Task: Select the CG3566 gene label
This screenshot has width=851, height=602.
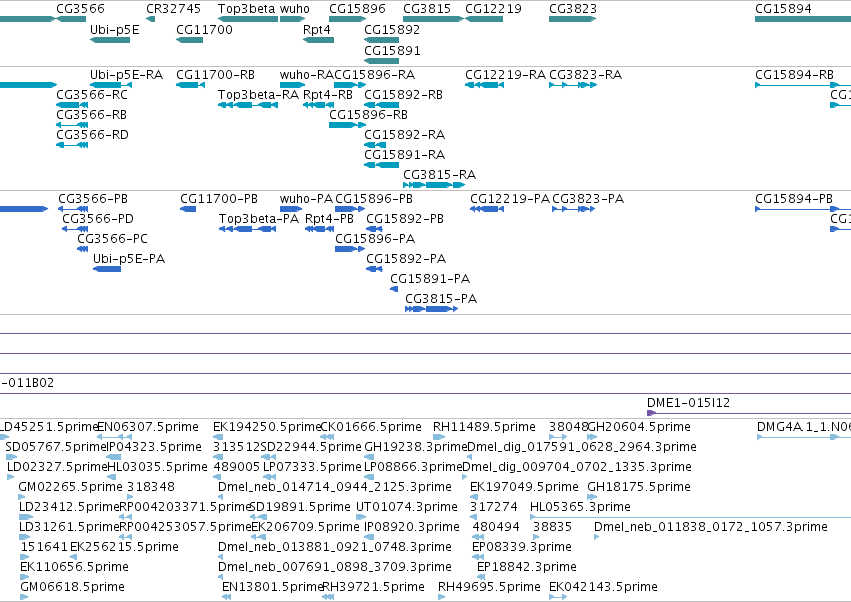Action: (x=80, y=9)
